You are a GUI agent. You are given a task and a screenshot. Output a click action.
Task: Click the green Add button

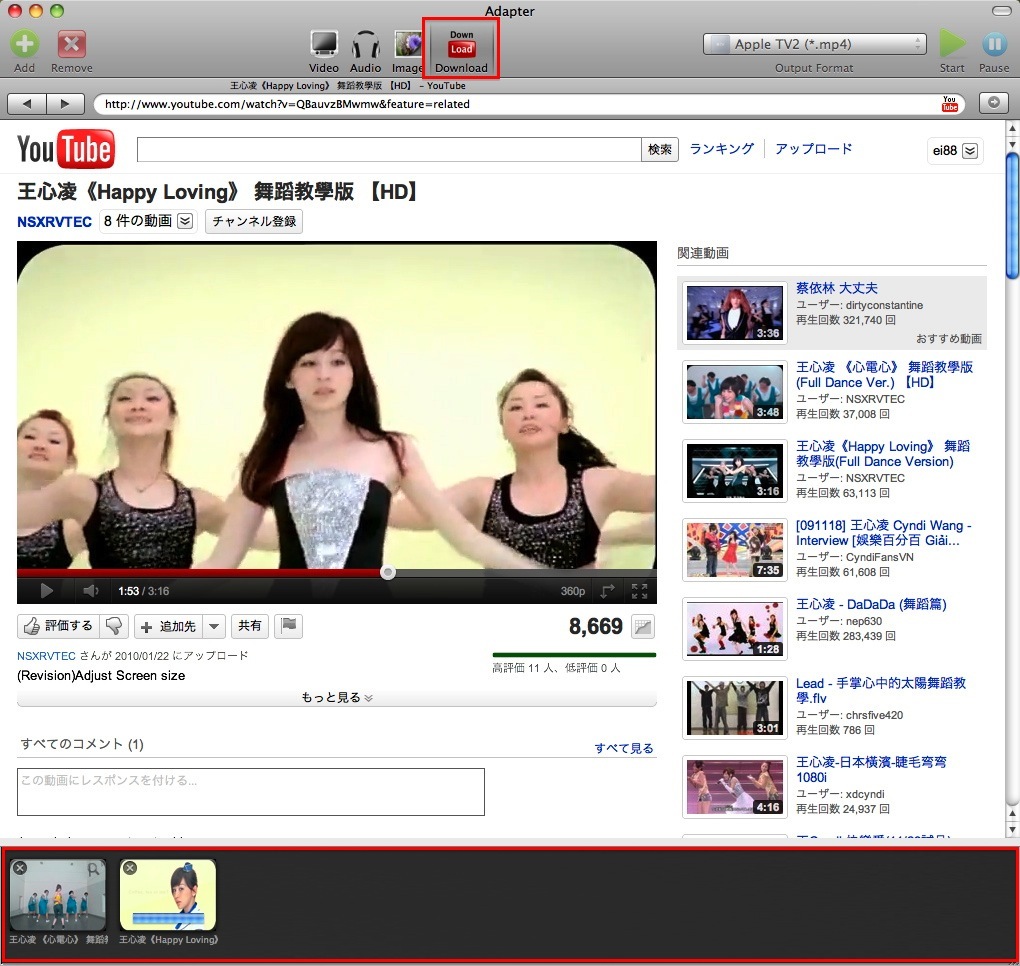click(24, 45)
